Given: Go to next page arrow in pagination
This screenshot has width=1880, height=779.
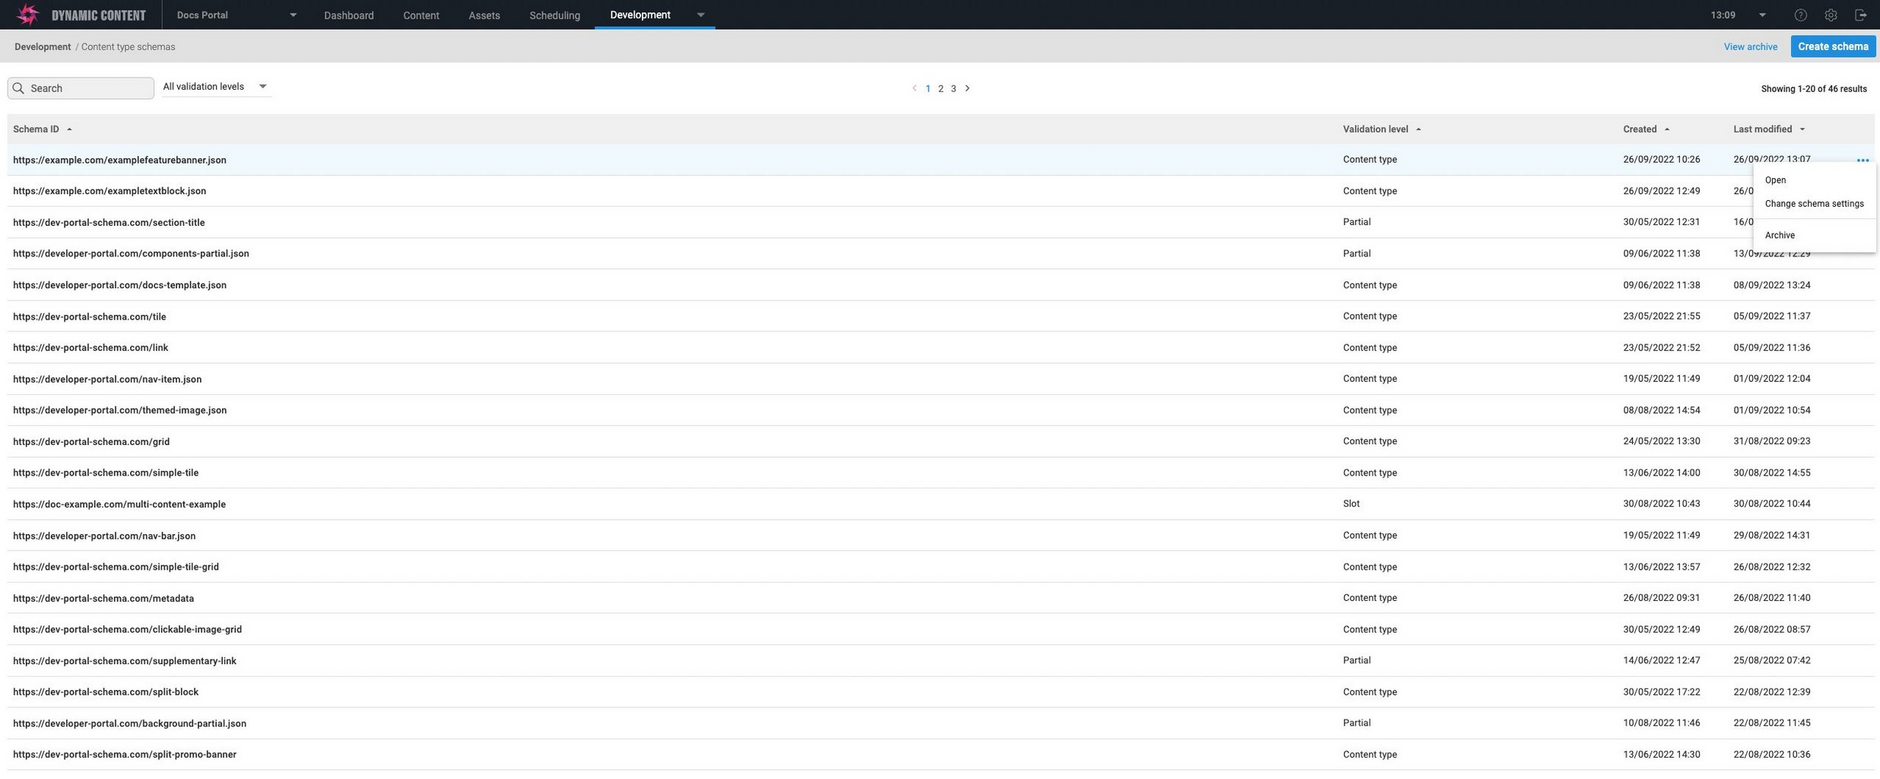Looking at the screenshot, I should (x=967, y=88).
